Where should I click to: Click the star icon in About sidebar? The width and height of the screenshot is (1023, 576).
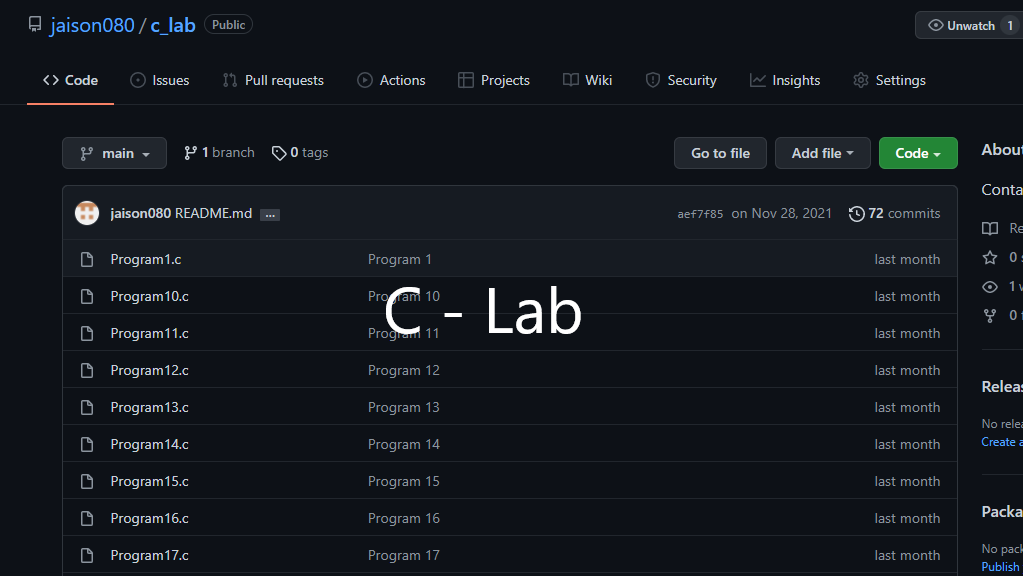pyautogui.click(x=990, y=257)
